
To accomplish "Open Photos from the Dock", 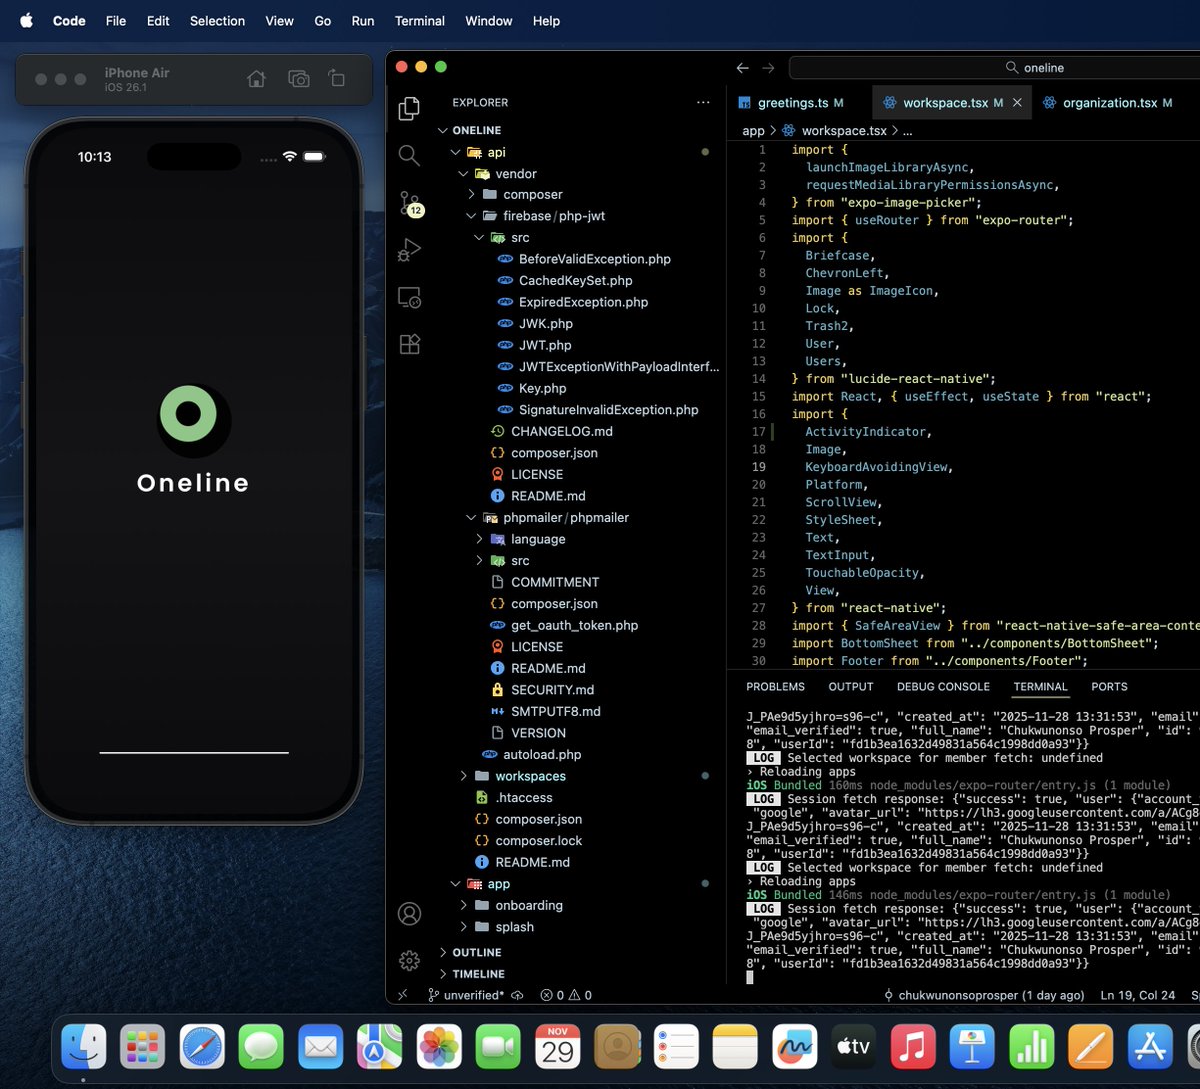I will (x=439, y=1047).
